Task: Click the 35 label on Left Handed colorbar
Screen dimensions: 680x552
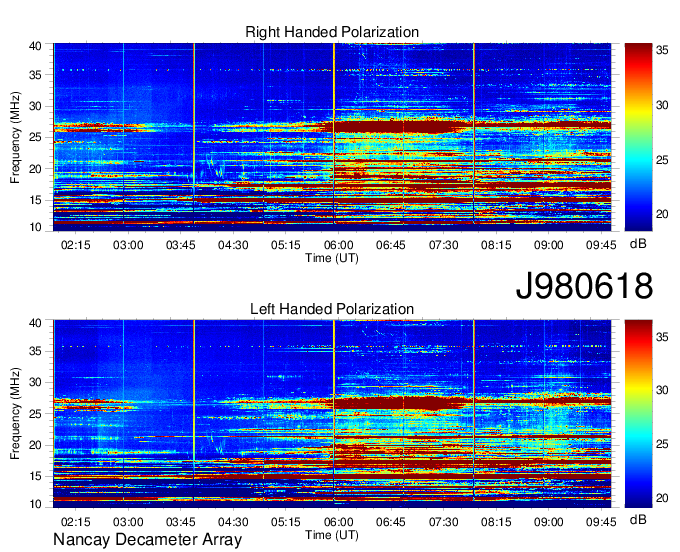Action: tap(662, 337)
